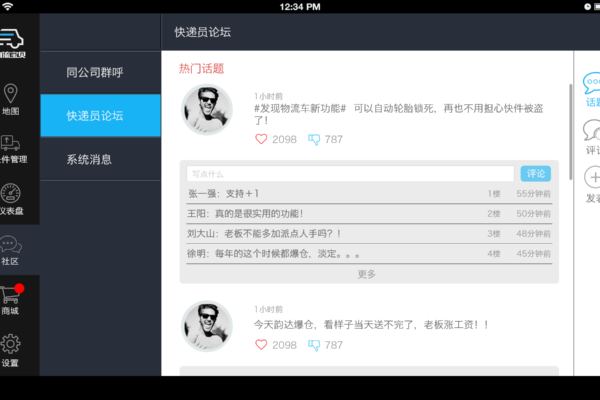Viewport: 600px width, 400px height.
Task: Like the 韵达爆仓 post with heart icon
Action: (x=262, y=345)
